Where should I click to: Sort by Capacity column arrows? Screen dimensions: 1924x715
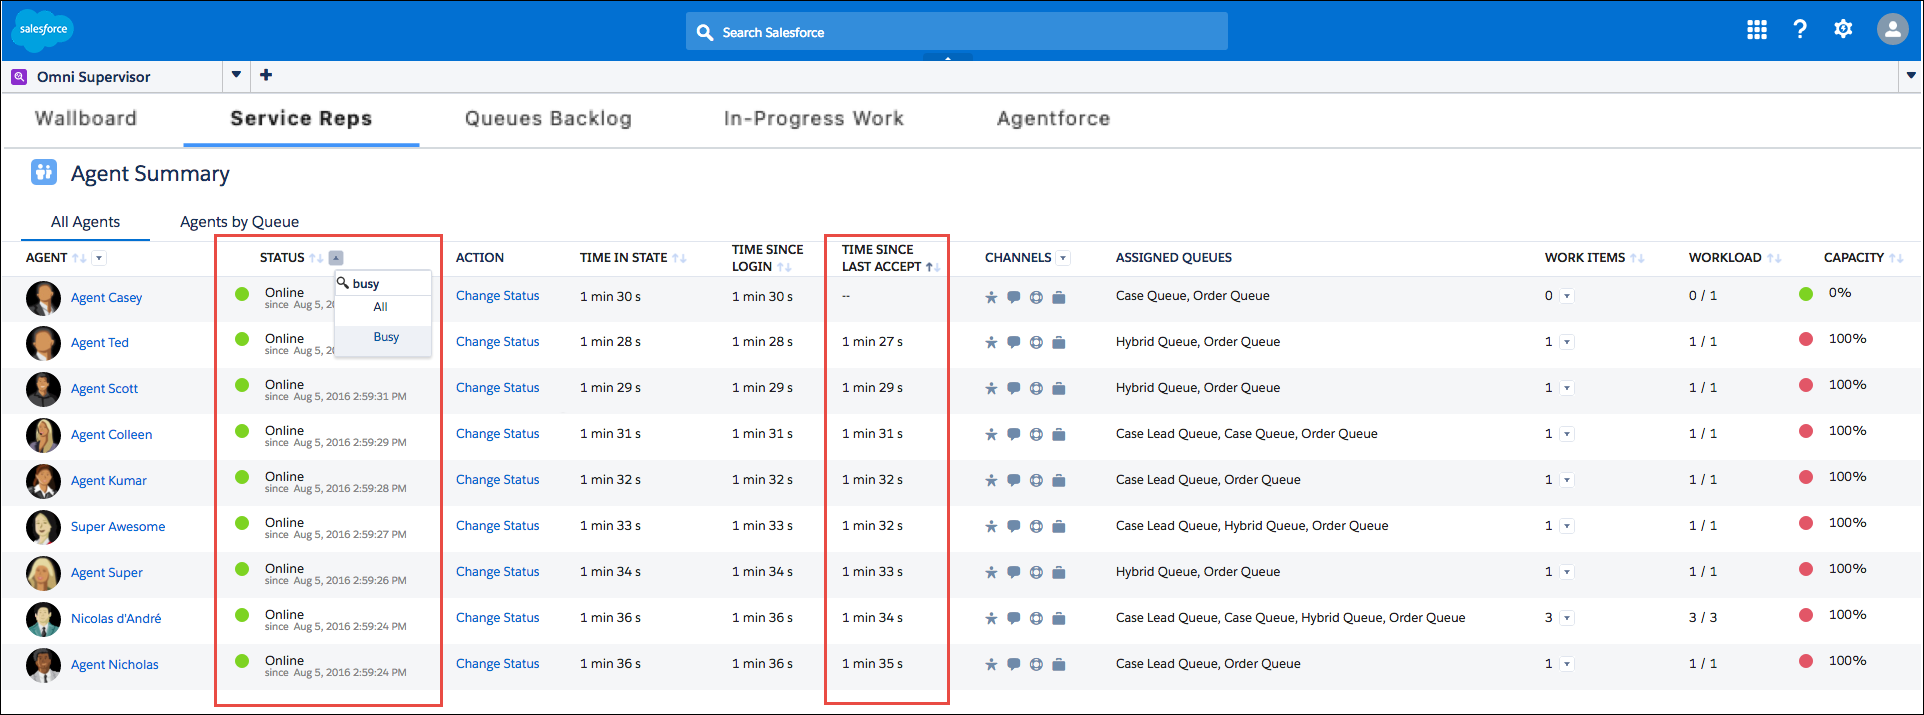[1896, 258]
